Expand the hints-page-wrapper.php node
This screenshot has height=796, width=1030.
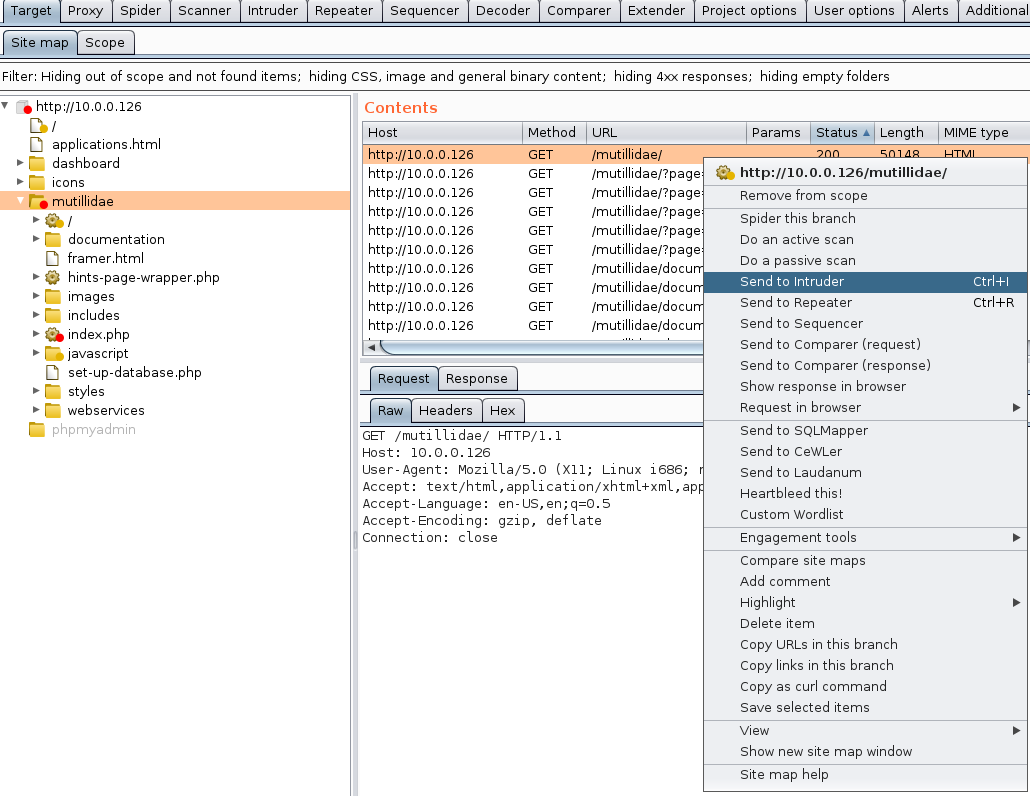coord(36,276)
